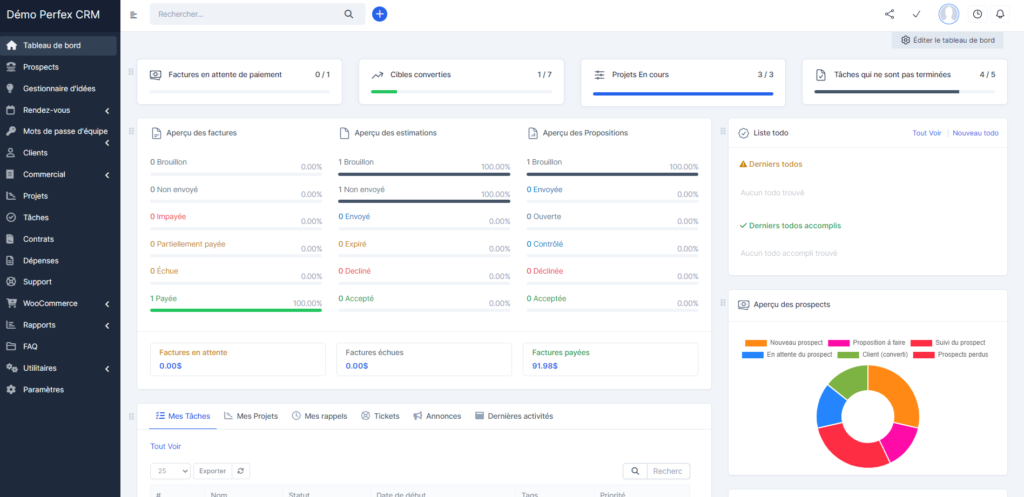Click the Liste todo check-circle icon
Image resolution: width=1024 pixels, height=497 pixels.
pos(743,133)
